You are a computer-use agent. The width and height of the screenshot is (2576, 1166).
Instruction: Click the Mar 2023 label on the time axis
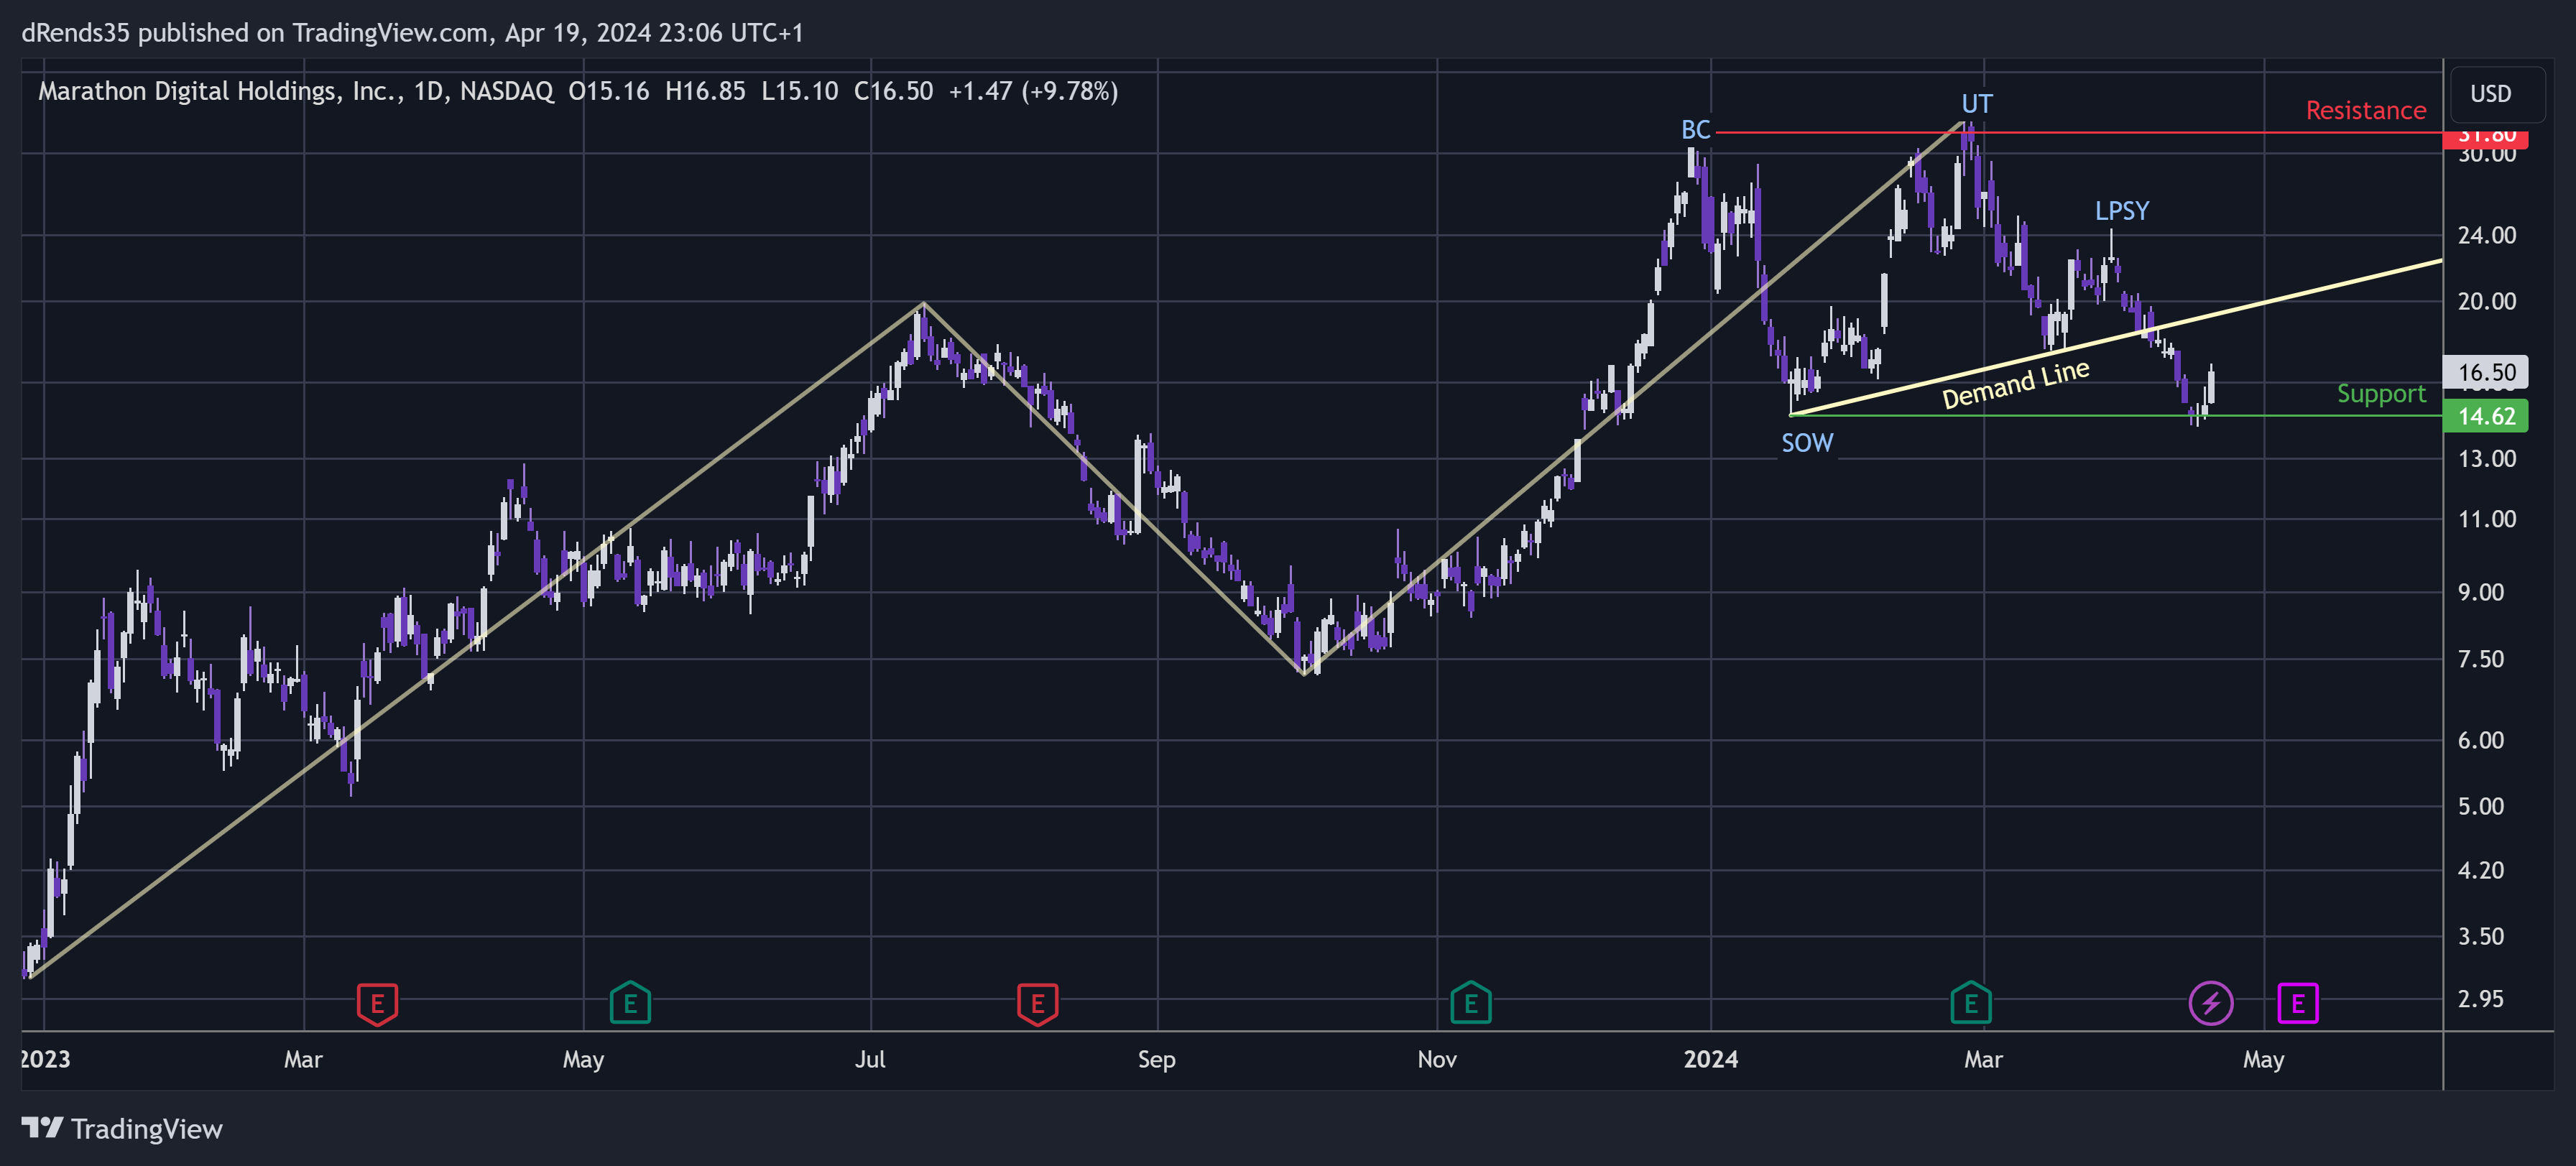click(303, 1059)
